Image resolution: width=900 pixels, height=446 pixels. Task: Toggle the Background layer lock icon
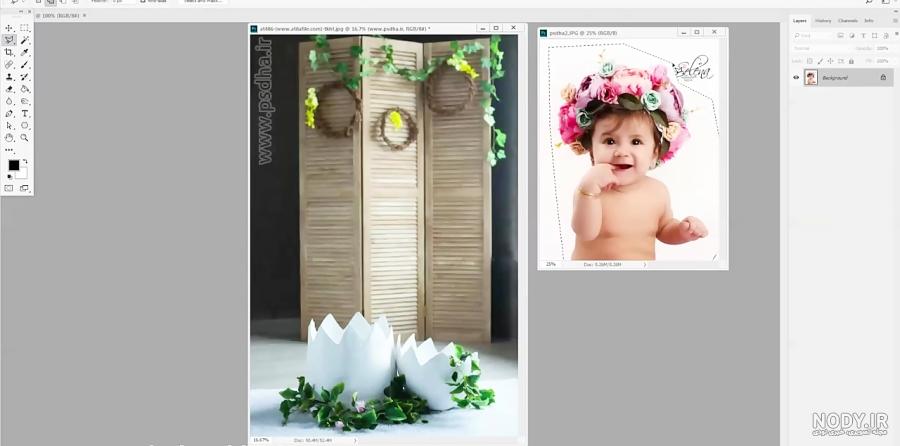click(x=883, y=77)
